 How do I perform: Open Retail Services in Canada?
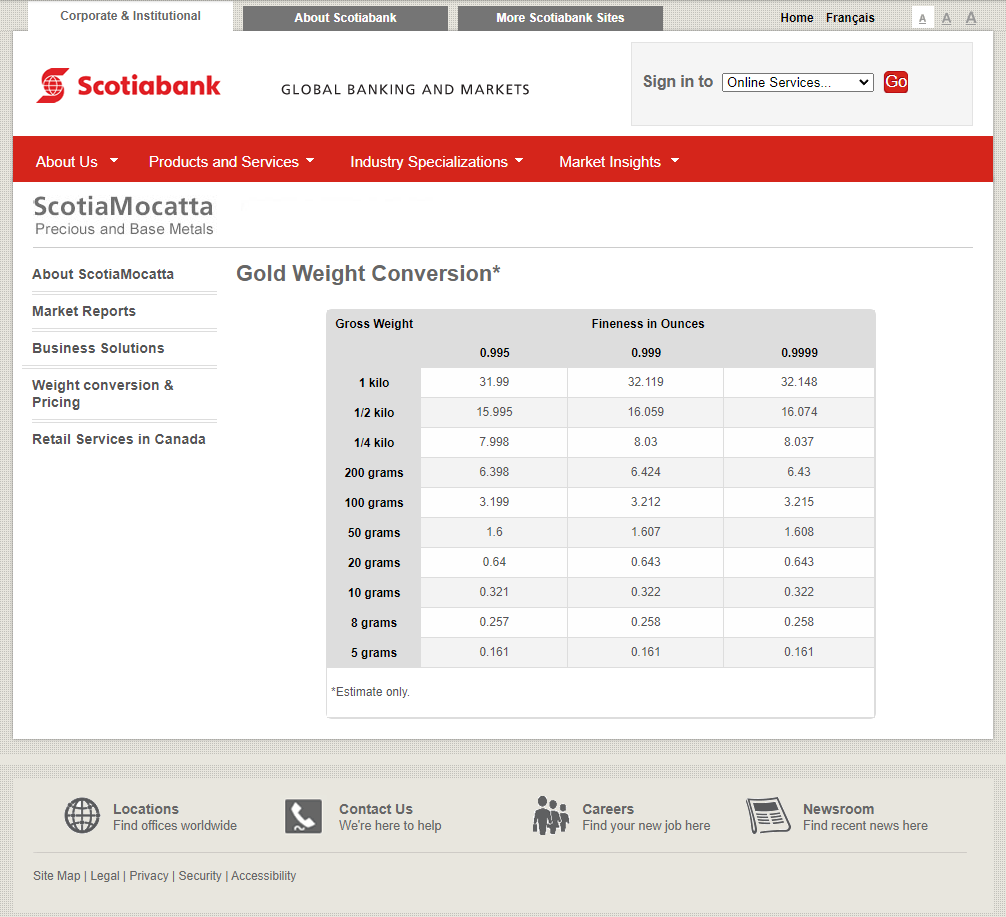pyautogui.click(x=119, y=439)
